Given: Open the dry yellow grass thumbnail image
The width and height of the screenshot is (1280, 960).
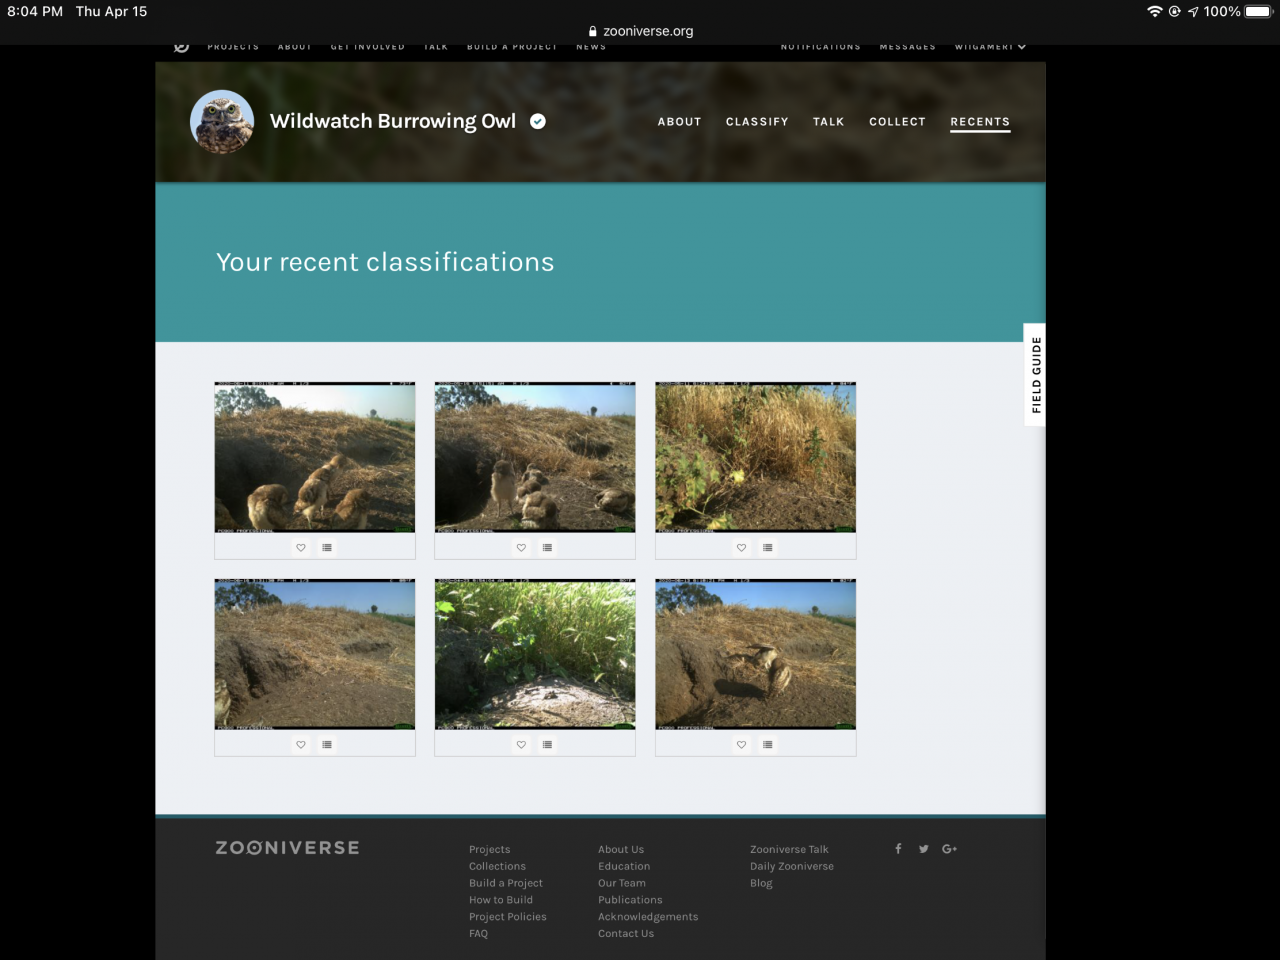Looking at the screenshot, I should 756,457.
